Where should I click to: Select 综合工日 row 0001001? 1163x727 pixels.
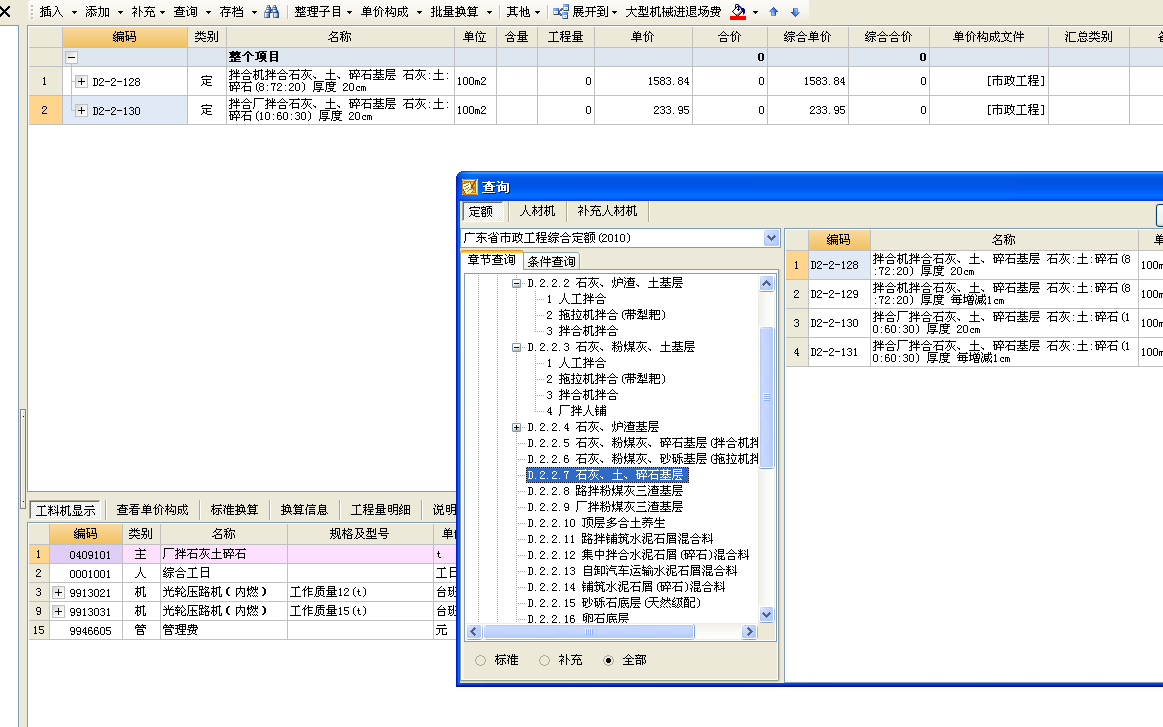pyautogui.click(x=243, y=573)
